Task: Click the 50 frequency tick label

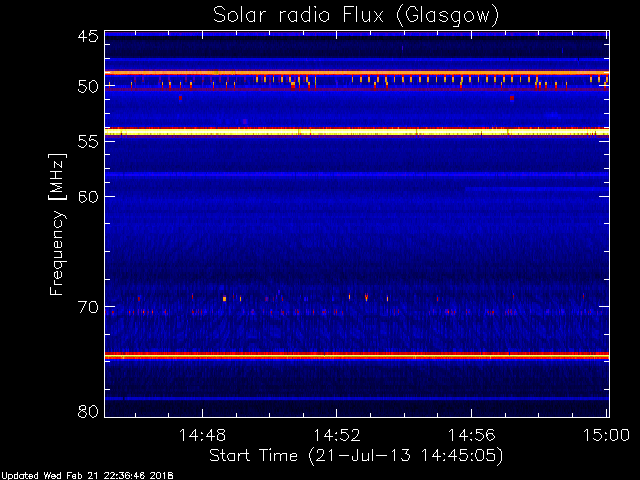Action: click(88, 87)
